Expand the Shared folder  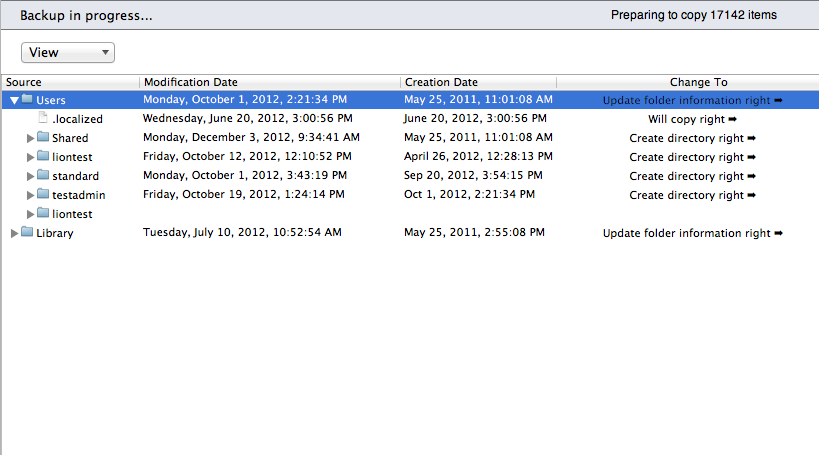click(x=30, y=138)
